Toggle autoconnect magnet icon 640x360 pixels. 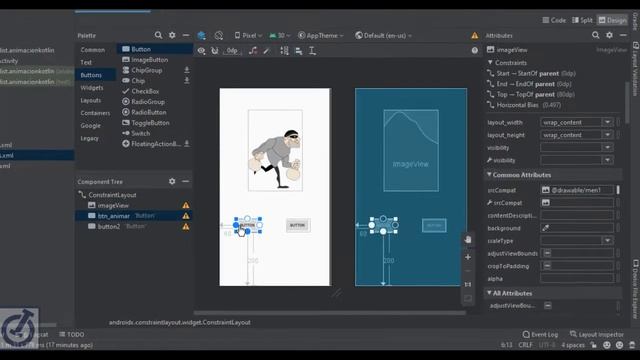coord(215,51)
